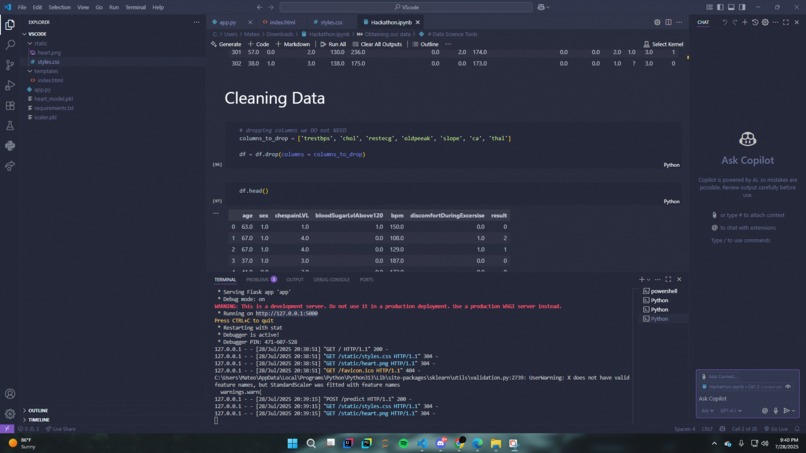Viewport: 806px width, 453px height.
Task: Open the Extensions view
Action: tap(10, 105)
